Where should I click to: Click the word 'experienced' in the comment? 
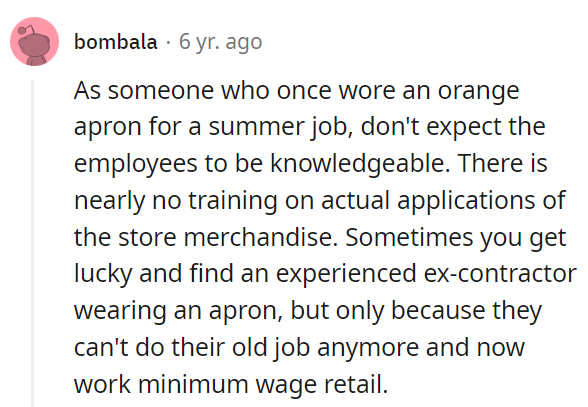point(346,273)
